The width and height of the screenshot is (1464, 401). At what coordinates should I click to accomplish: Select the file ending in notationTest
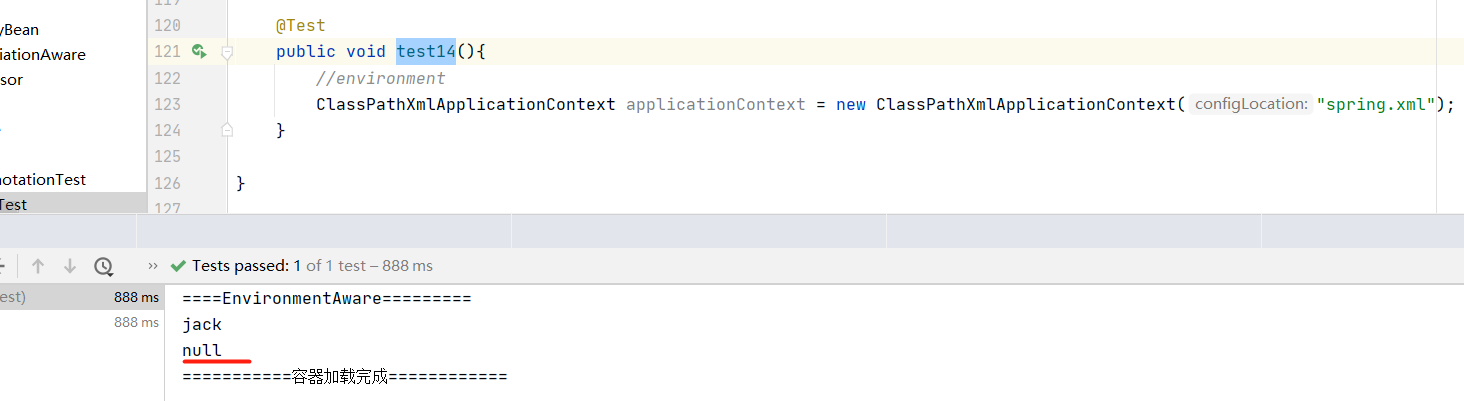click(43, 179)
